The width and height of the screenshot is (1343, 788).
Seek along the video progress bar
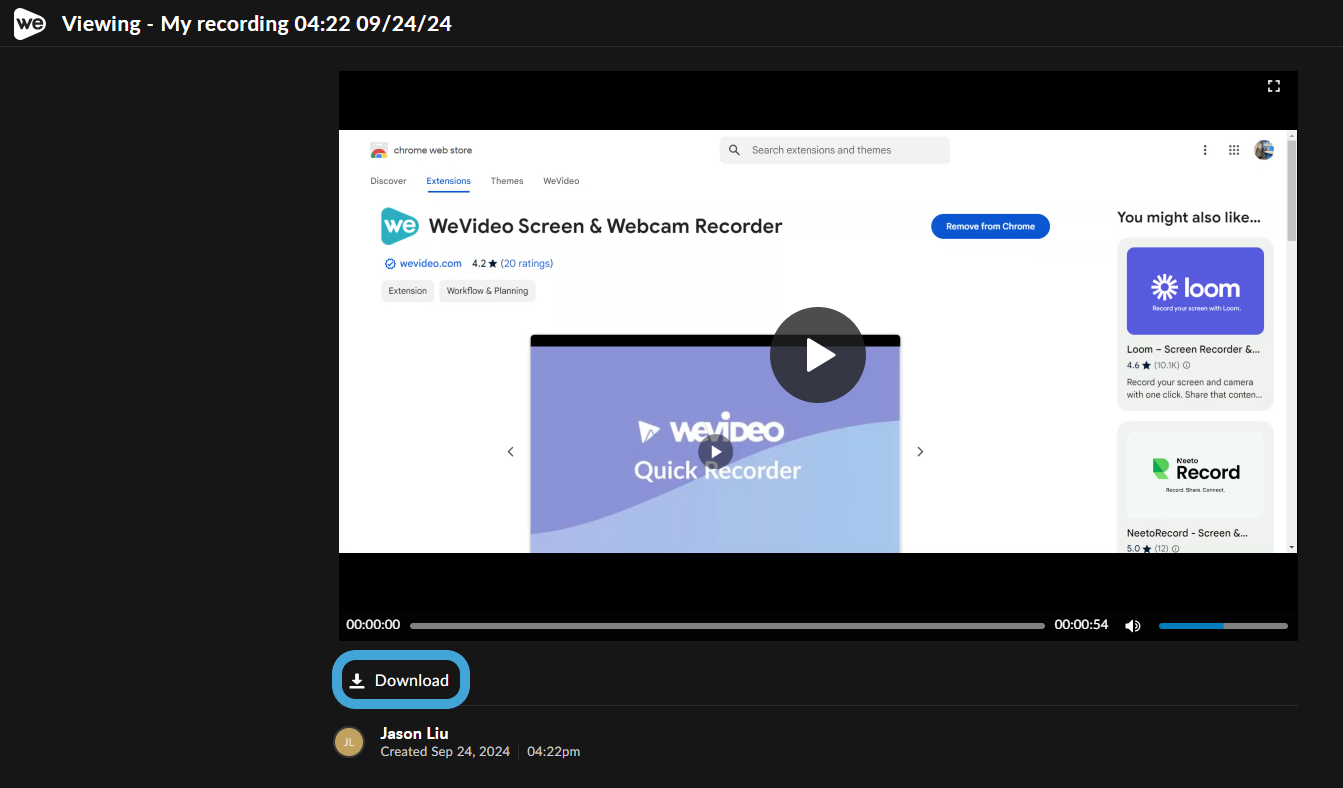[x=727, y=626]
